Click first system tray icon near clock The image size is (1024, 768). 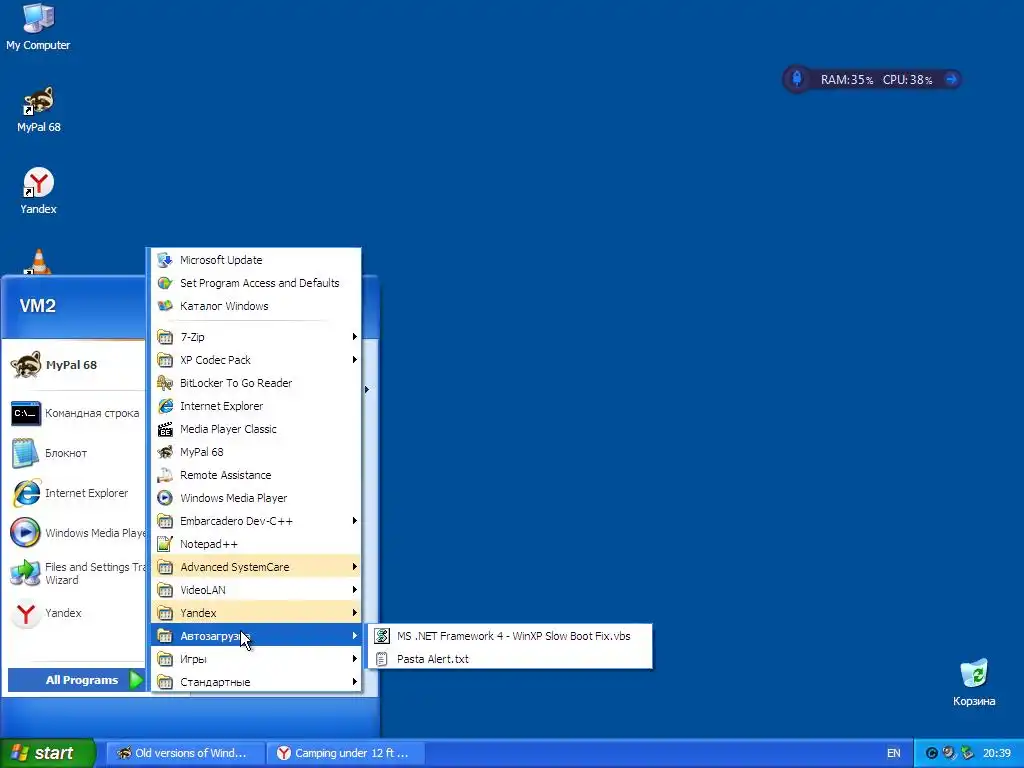(x=932, y=753)
